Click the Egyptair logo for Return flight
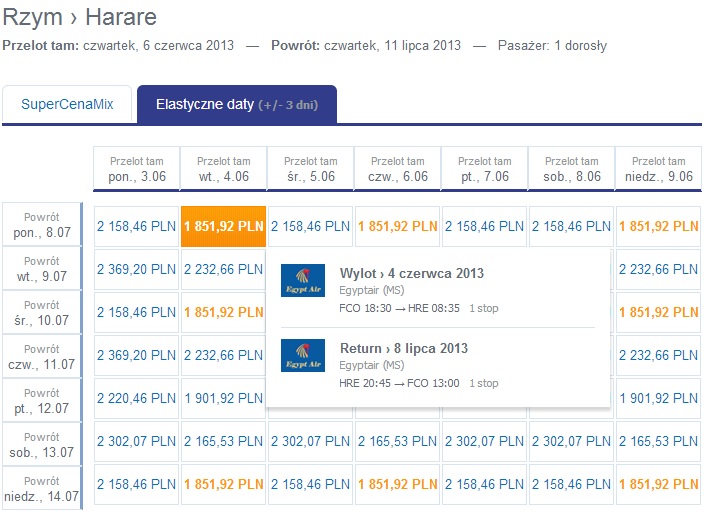This screenshot has height=514, width=708. point(303,355)
